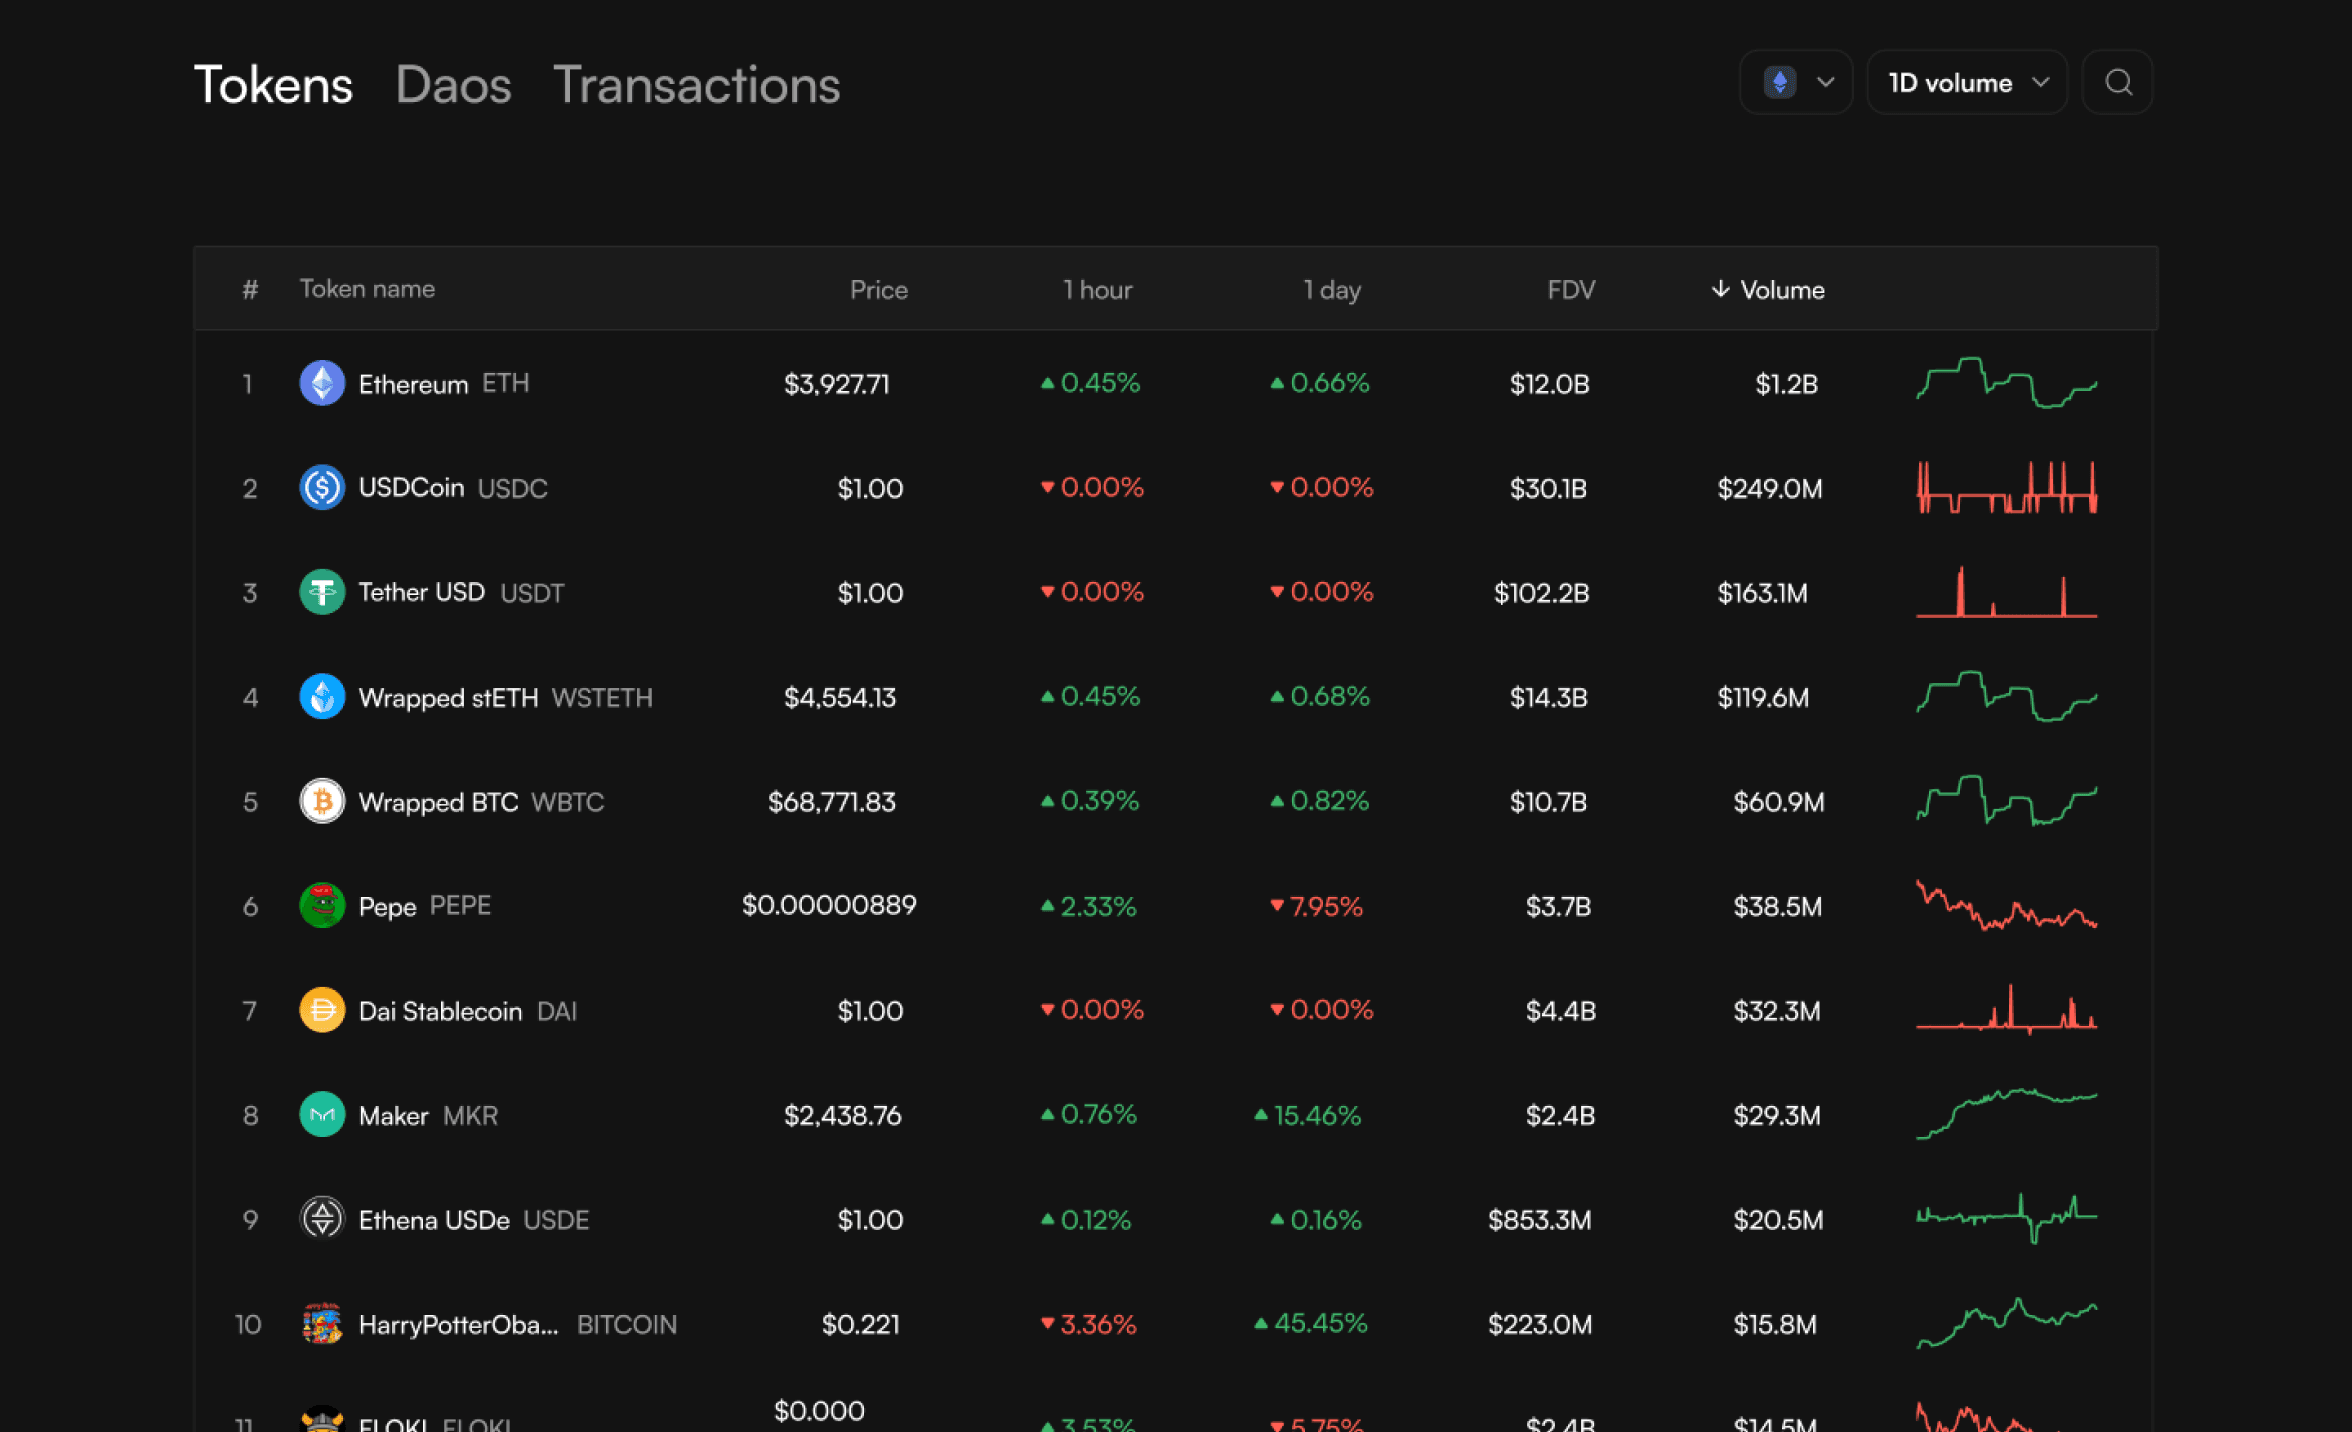Click the Dai Stablecoin logo icon
The height and width of the screenshot is (1432, 2352).
pyautogui.click(x=322, y=1010)
